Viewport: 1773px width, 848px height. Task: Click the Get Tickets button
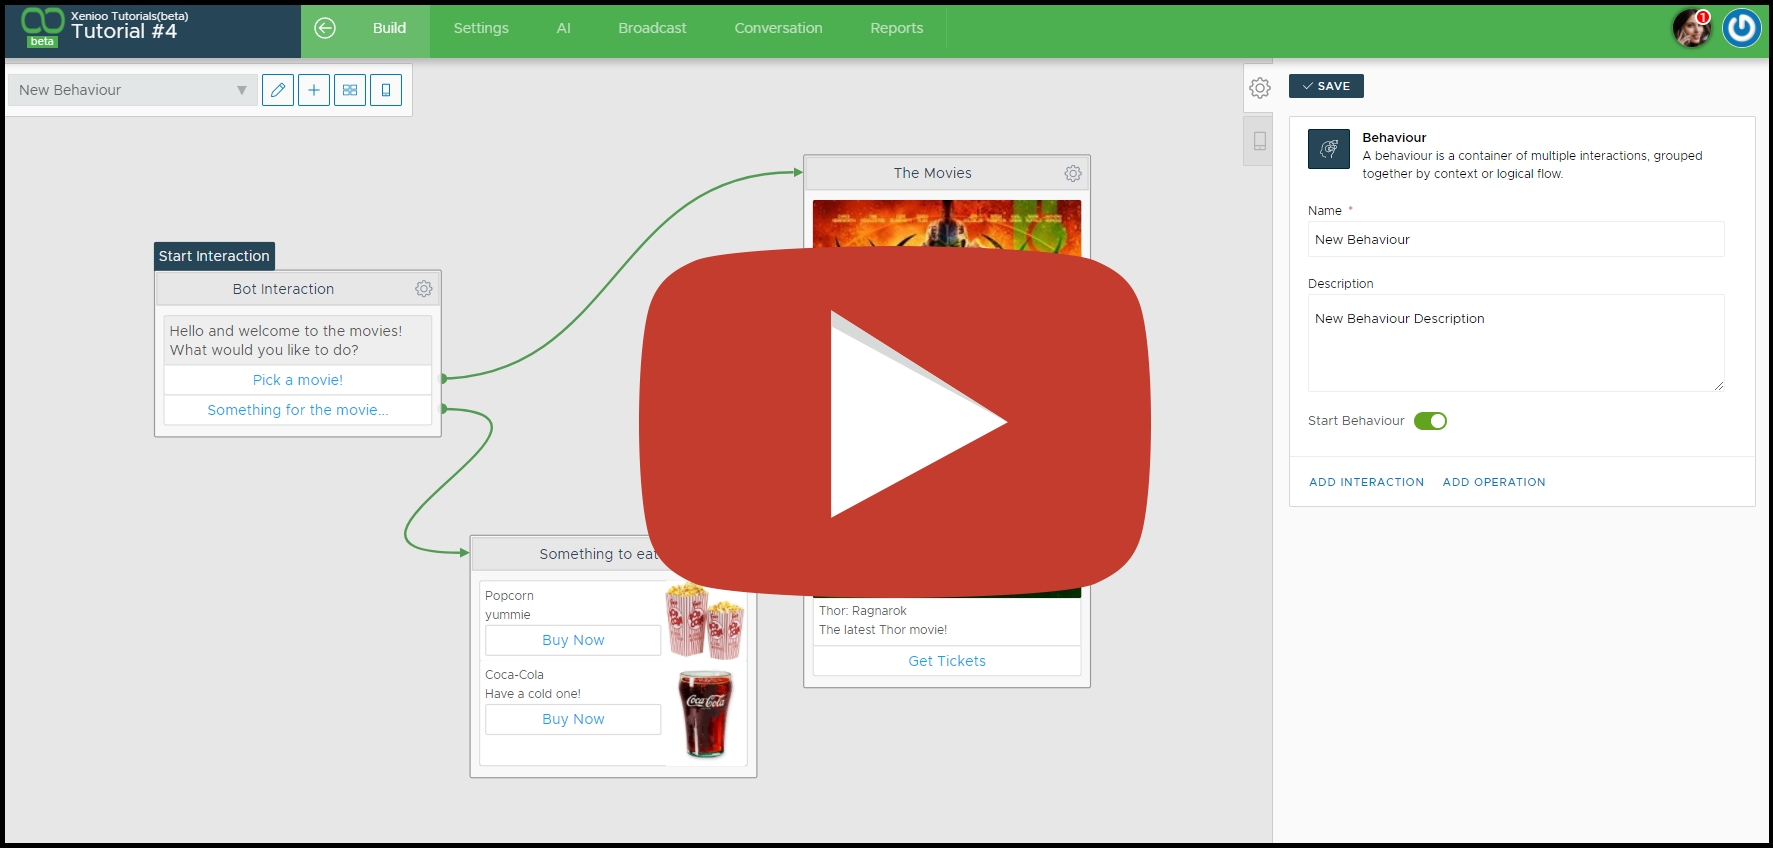click(x=947, y=661)
